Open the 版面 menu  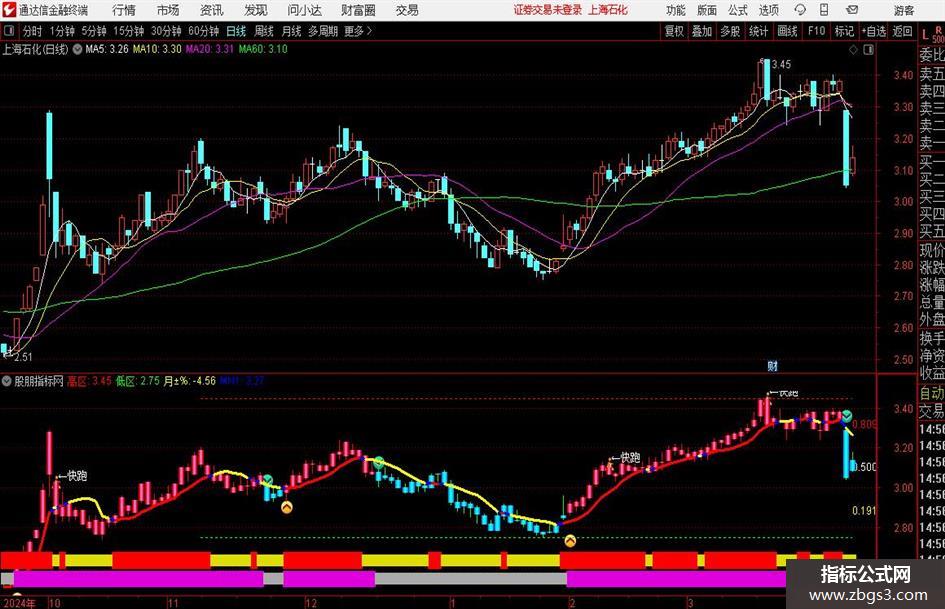click(x=707, y=10)
